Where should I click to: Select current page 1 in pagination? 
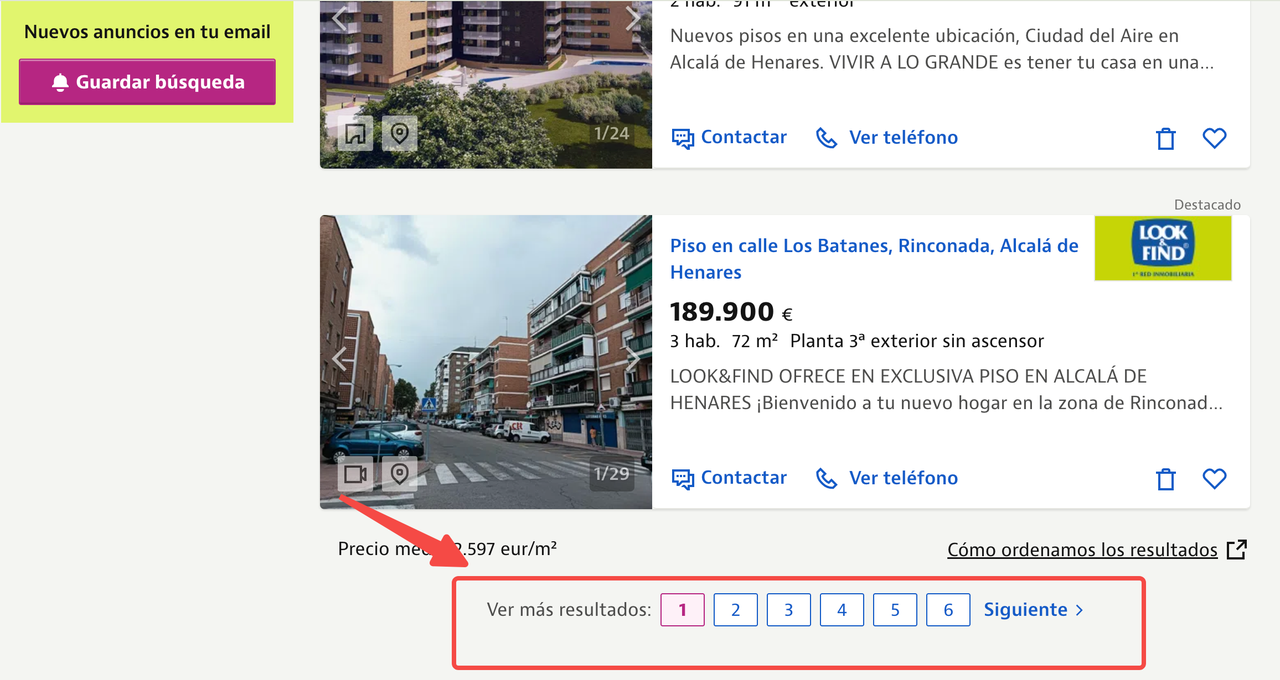683,610
